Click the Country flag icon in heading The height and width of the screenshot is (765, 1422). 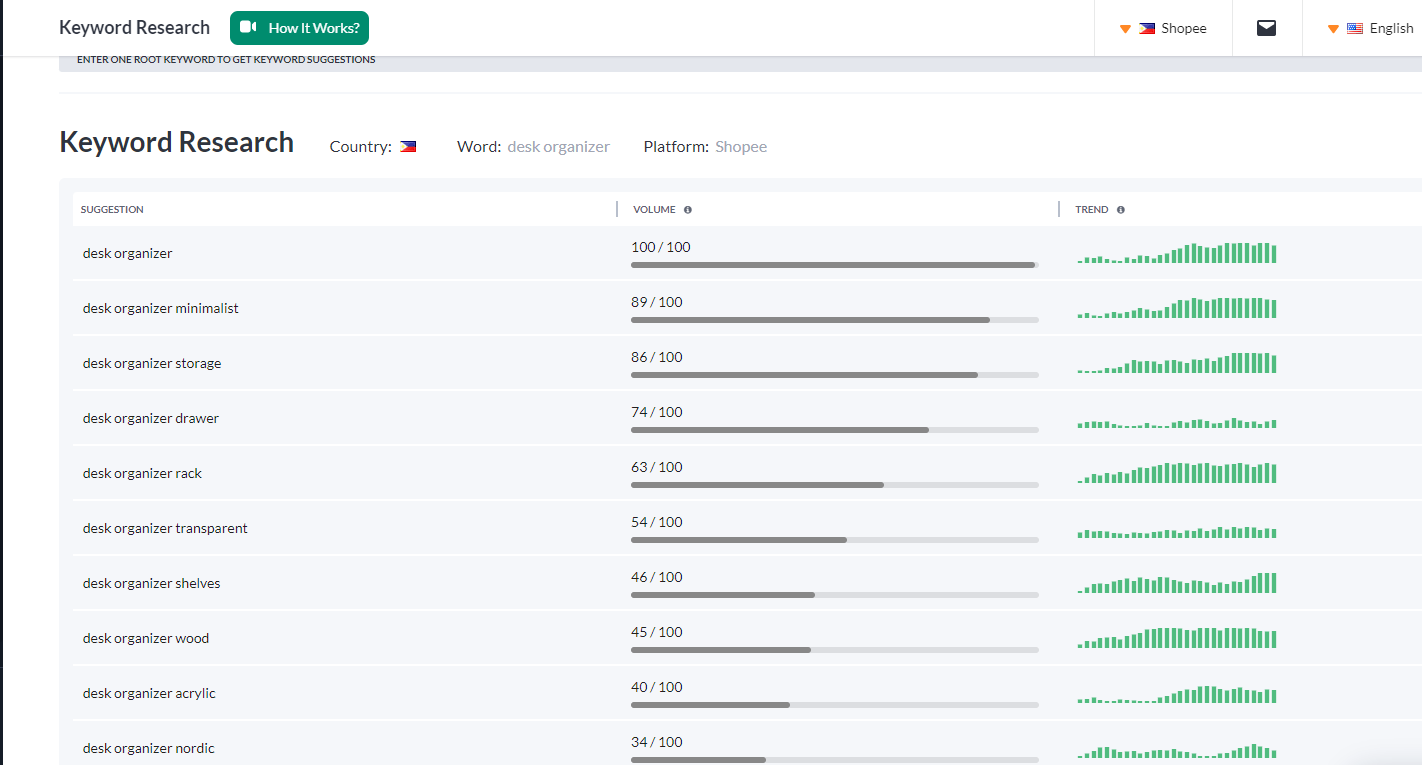(x=408, y=146)
